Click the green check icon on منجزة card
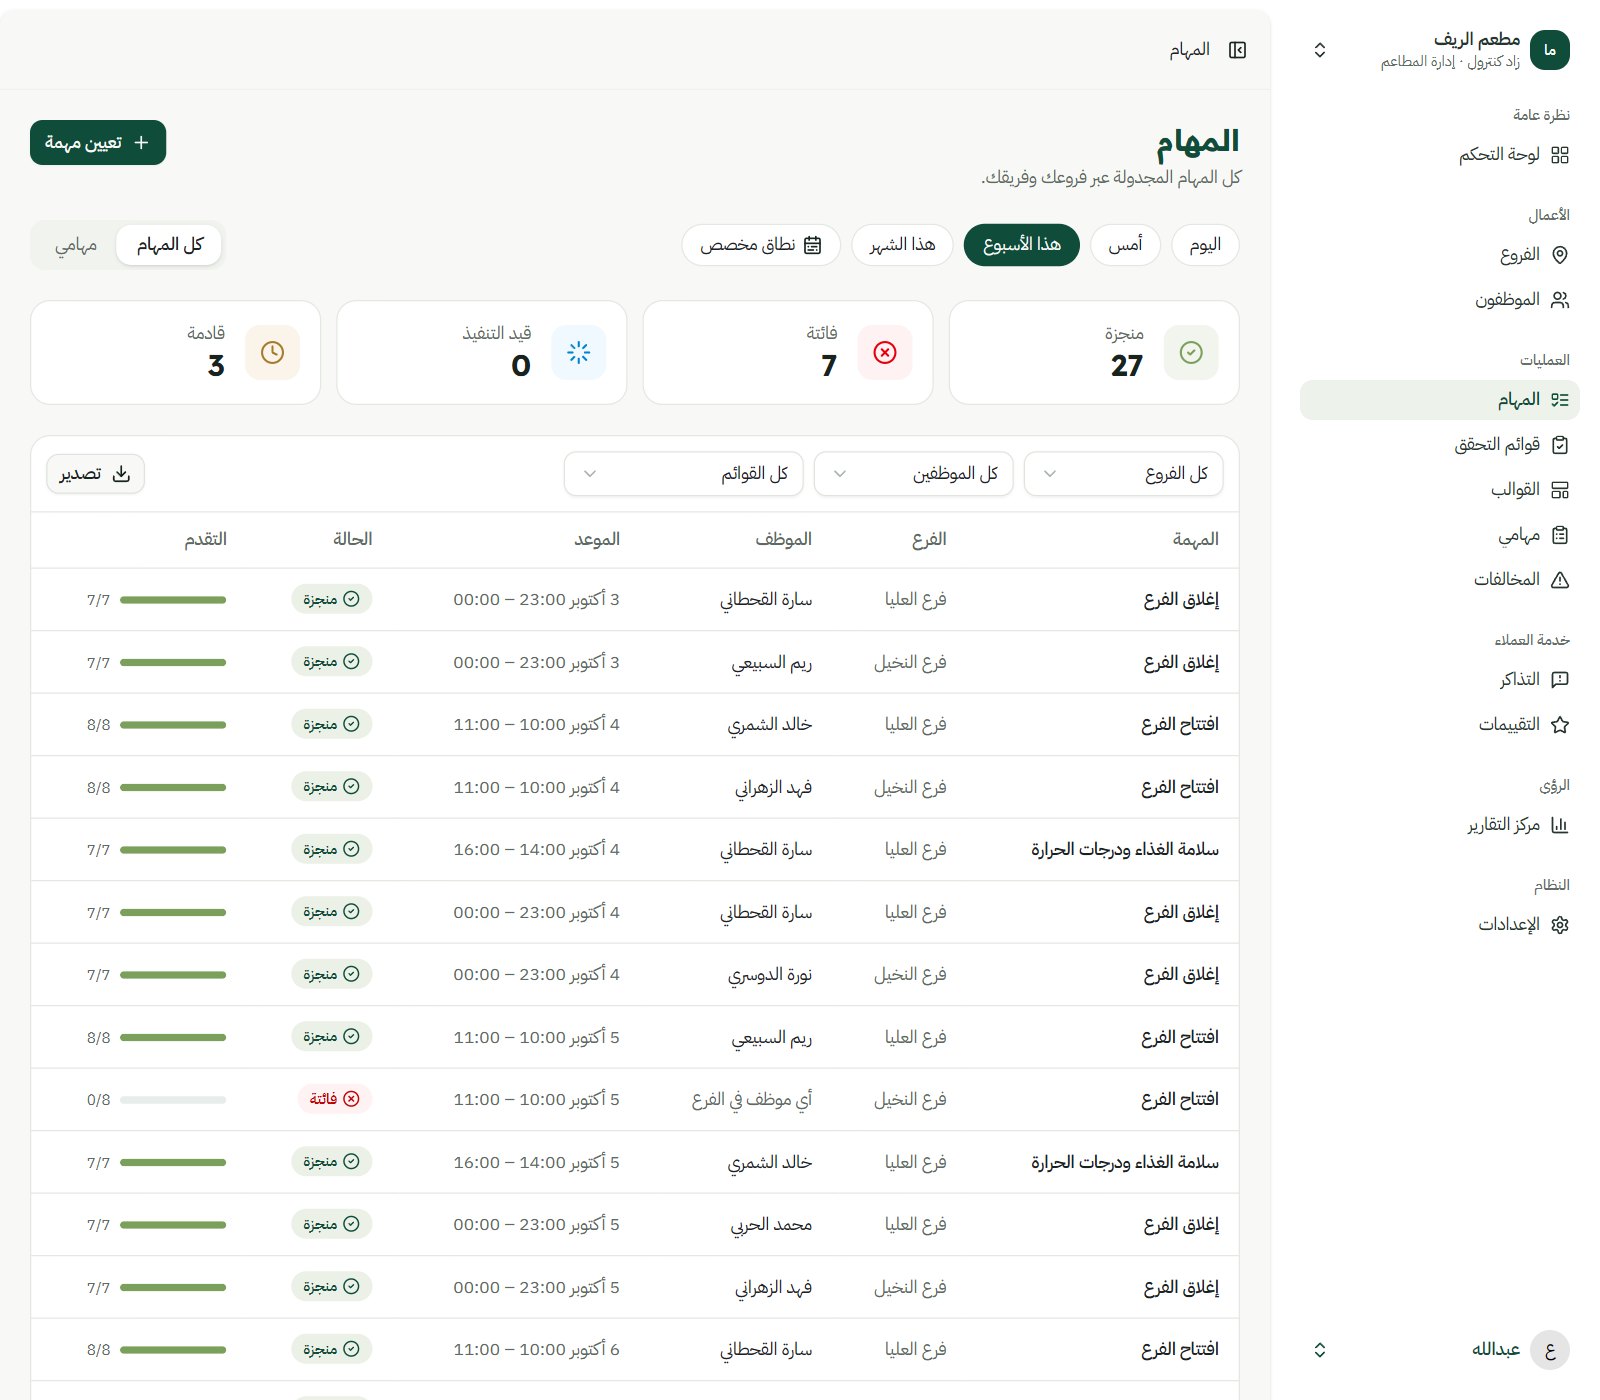 point(1191,353)
